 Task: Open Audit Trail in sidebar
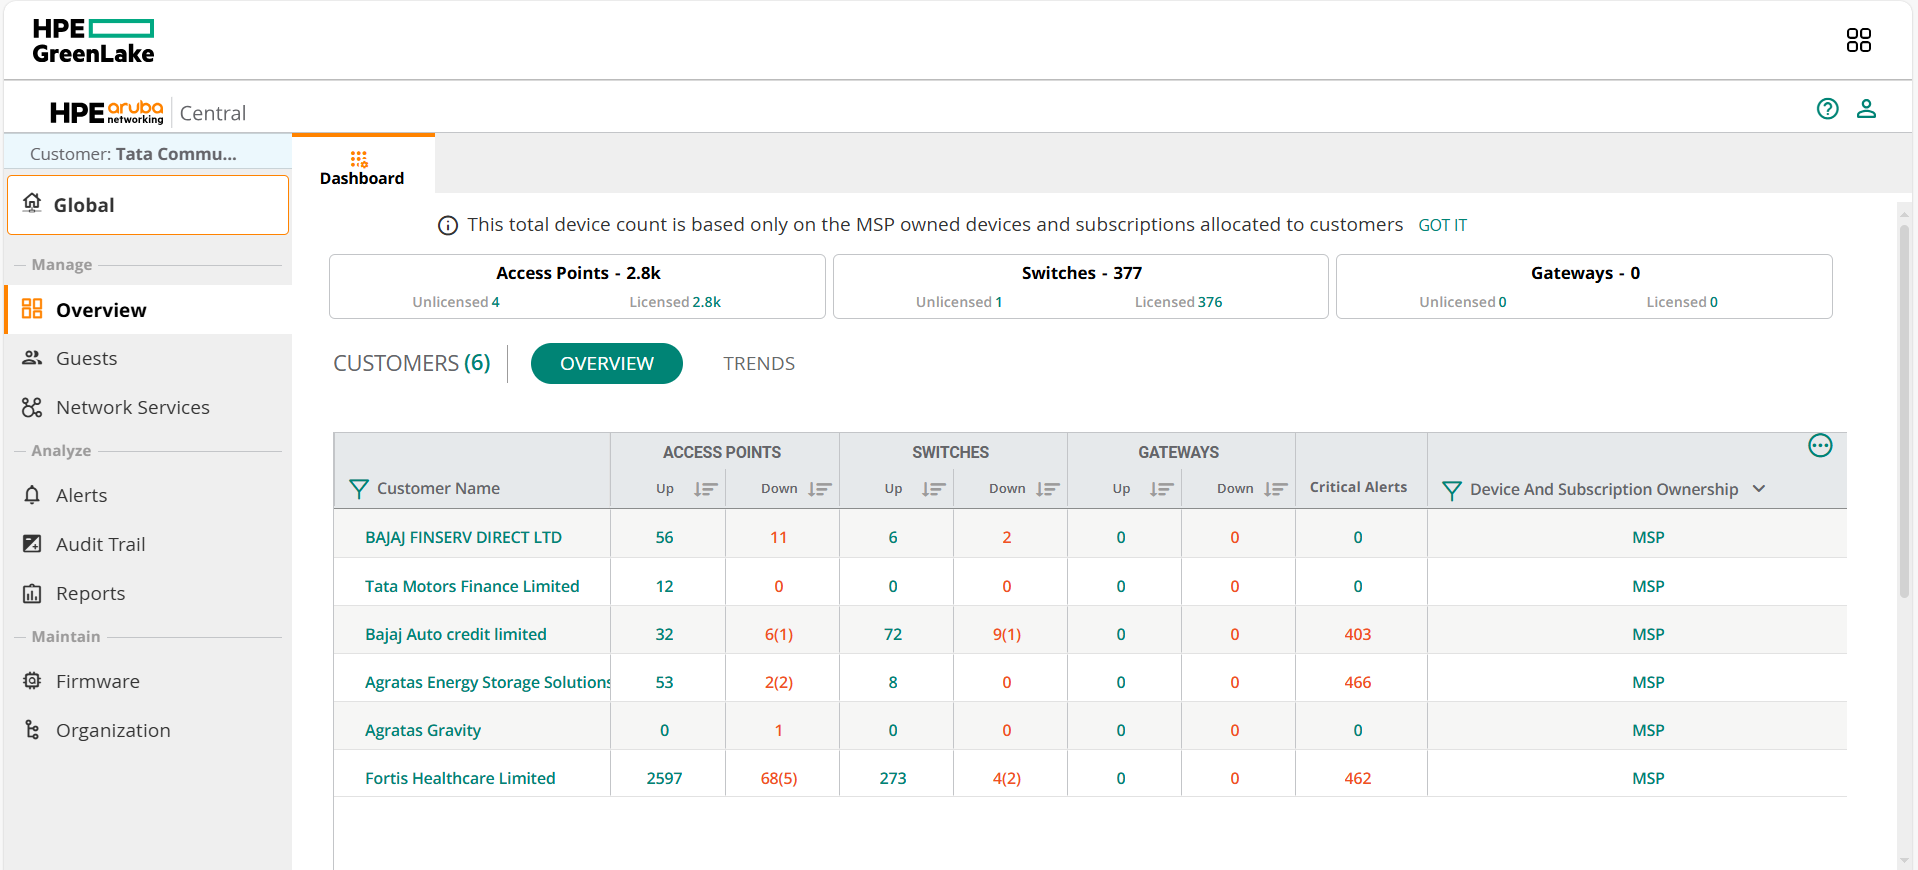[100, 545]
